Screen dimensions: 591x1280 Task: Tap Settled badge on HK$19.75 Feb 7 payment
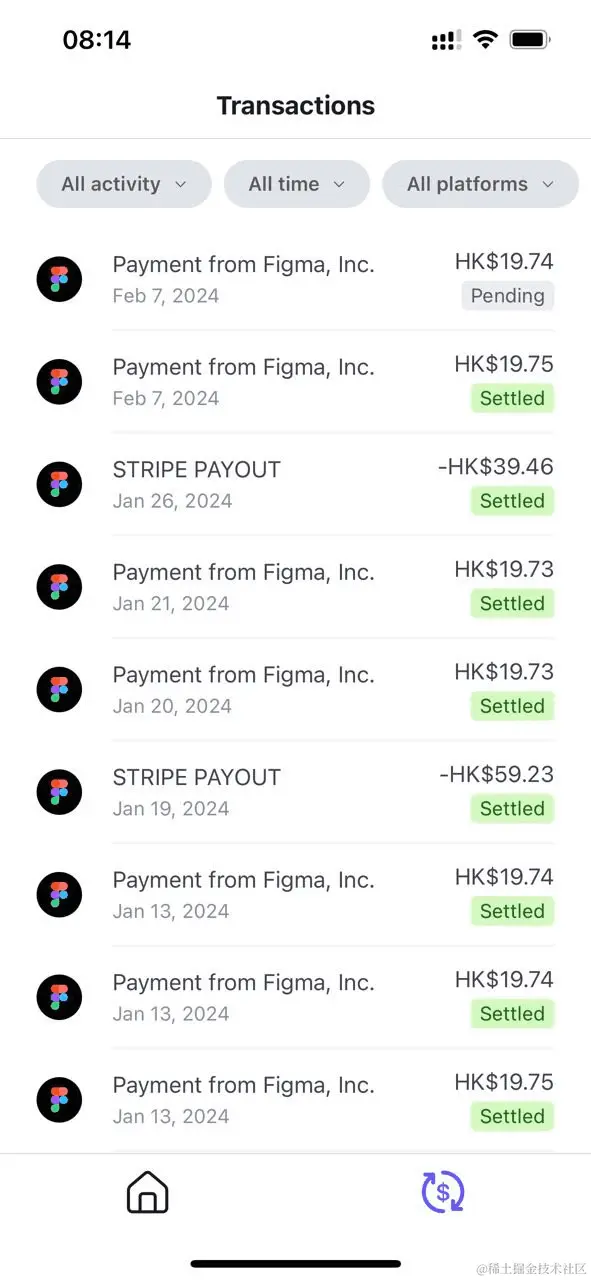click(512, 398)
